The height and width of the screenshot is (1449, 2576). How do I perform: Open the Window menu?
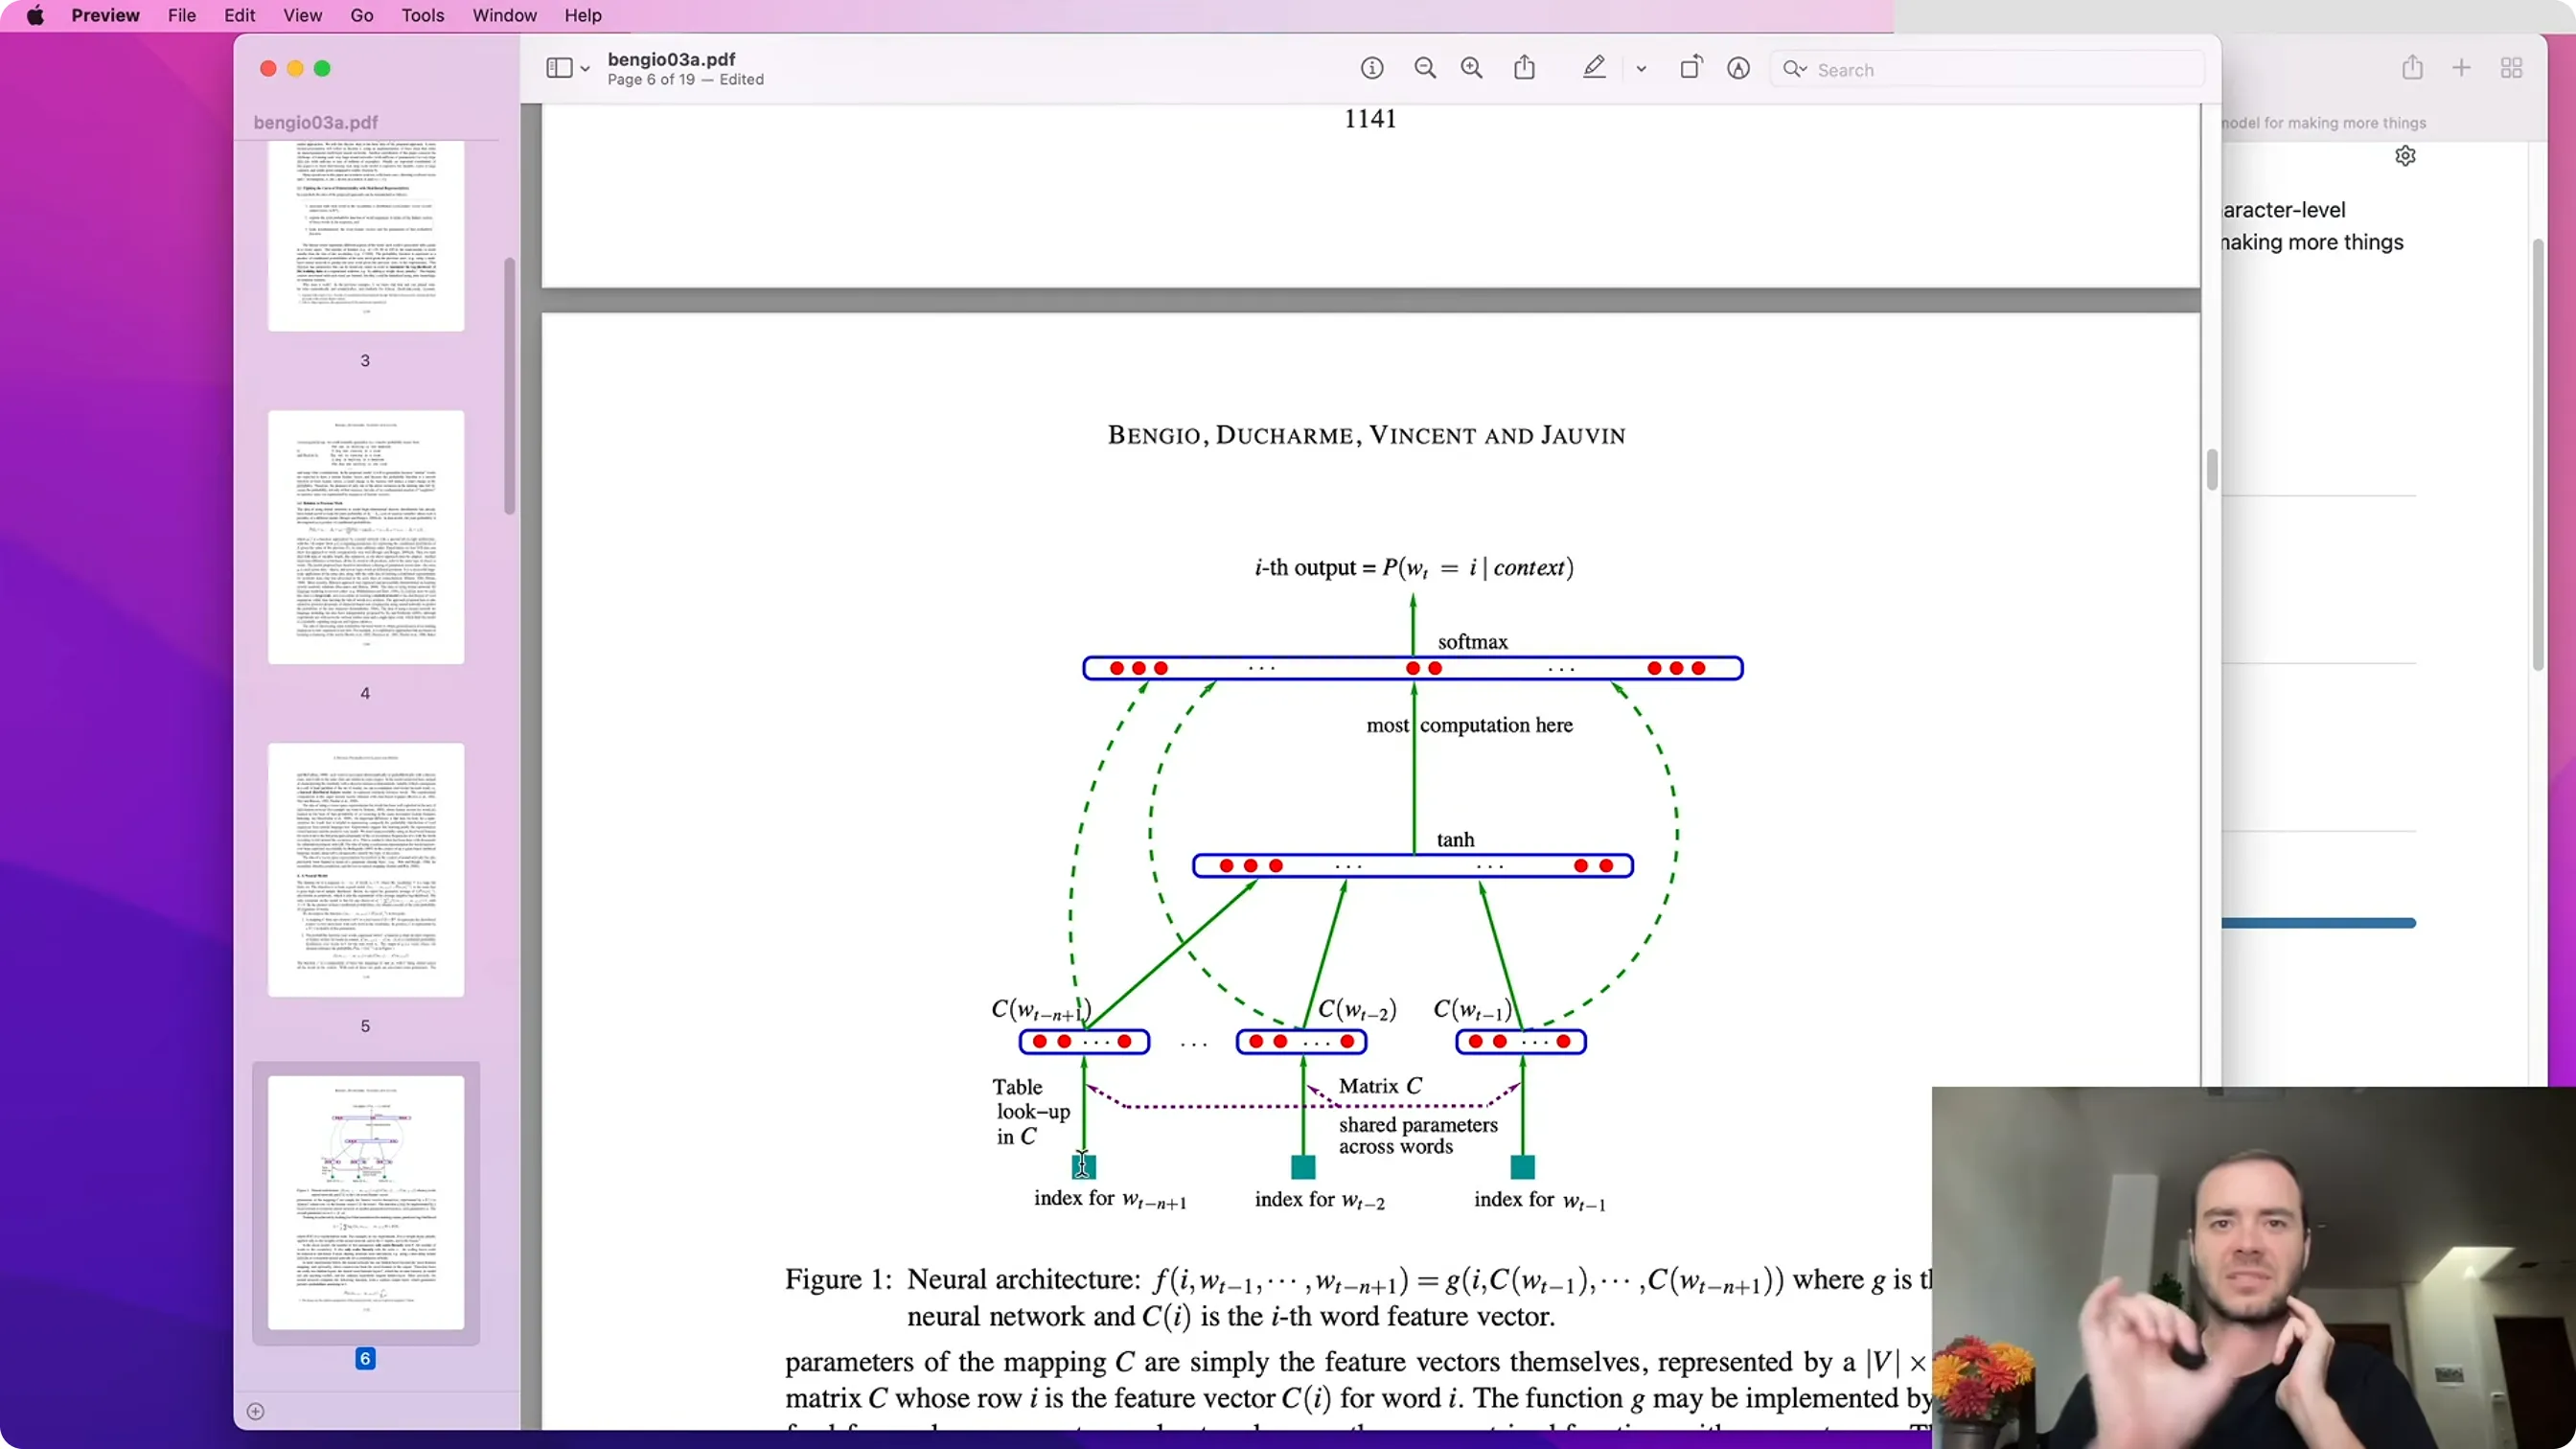click(x=504, y=15)
